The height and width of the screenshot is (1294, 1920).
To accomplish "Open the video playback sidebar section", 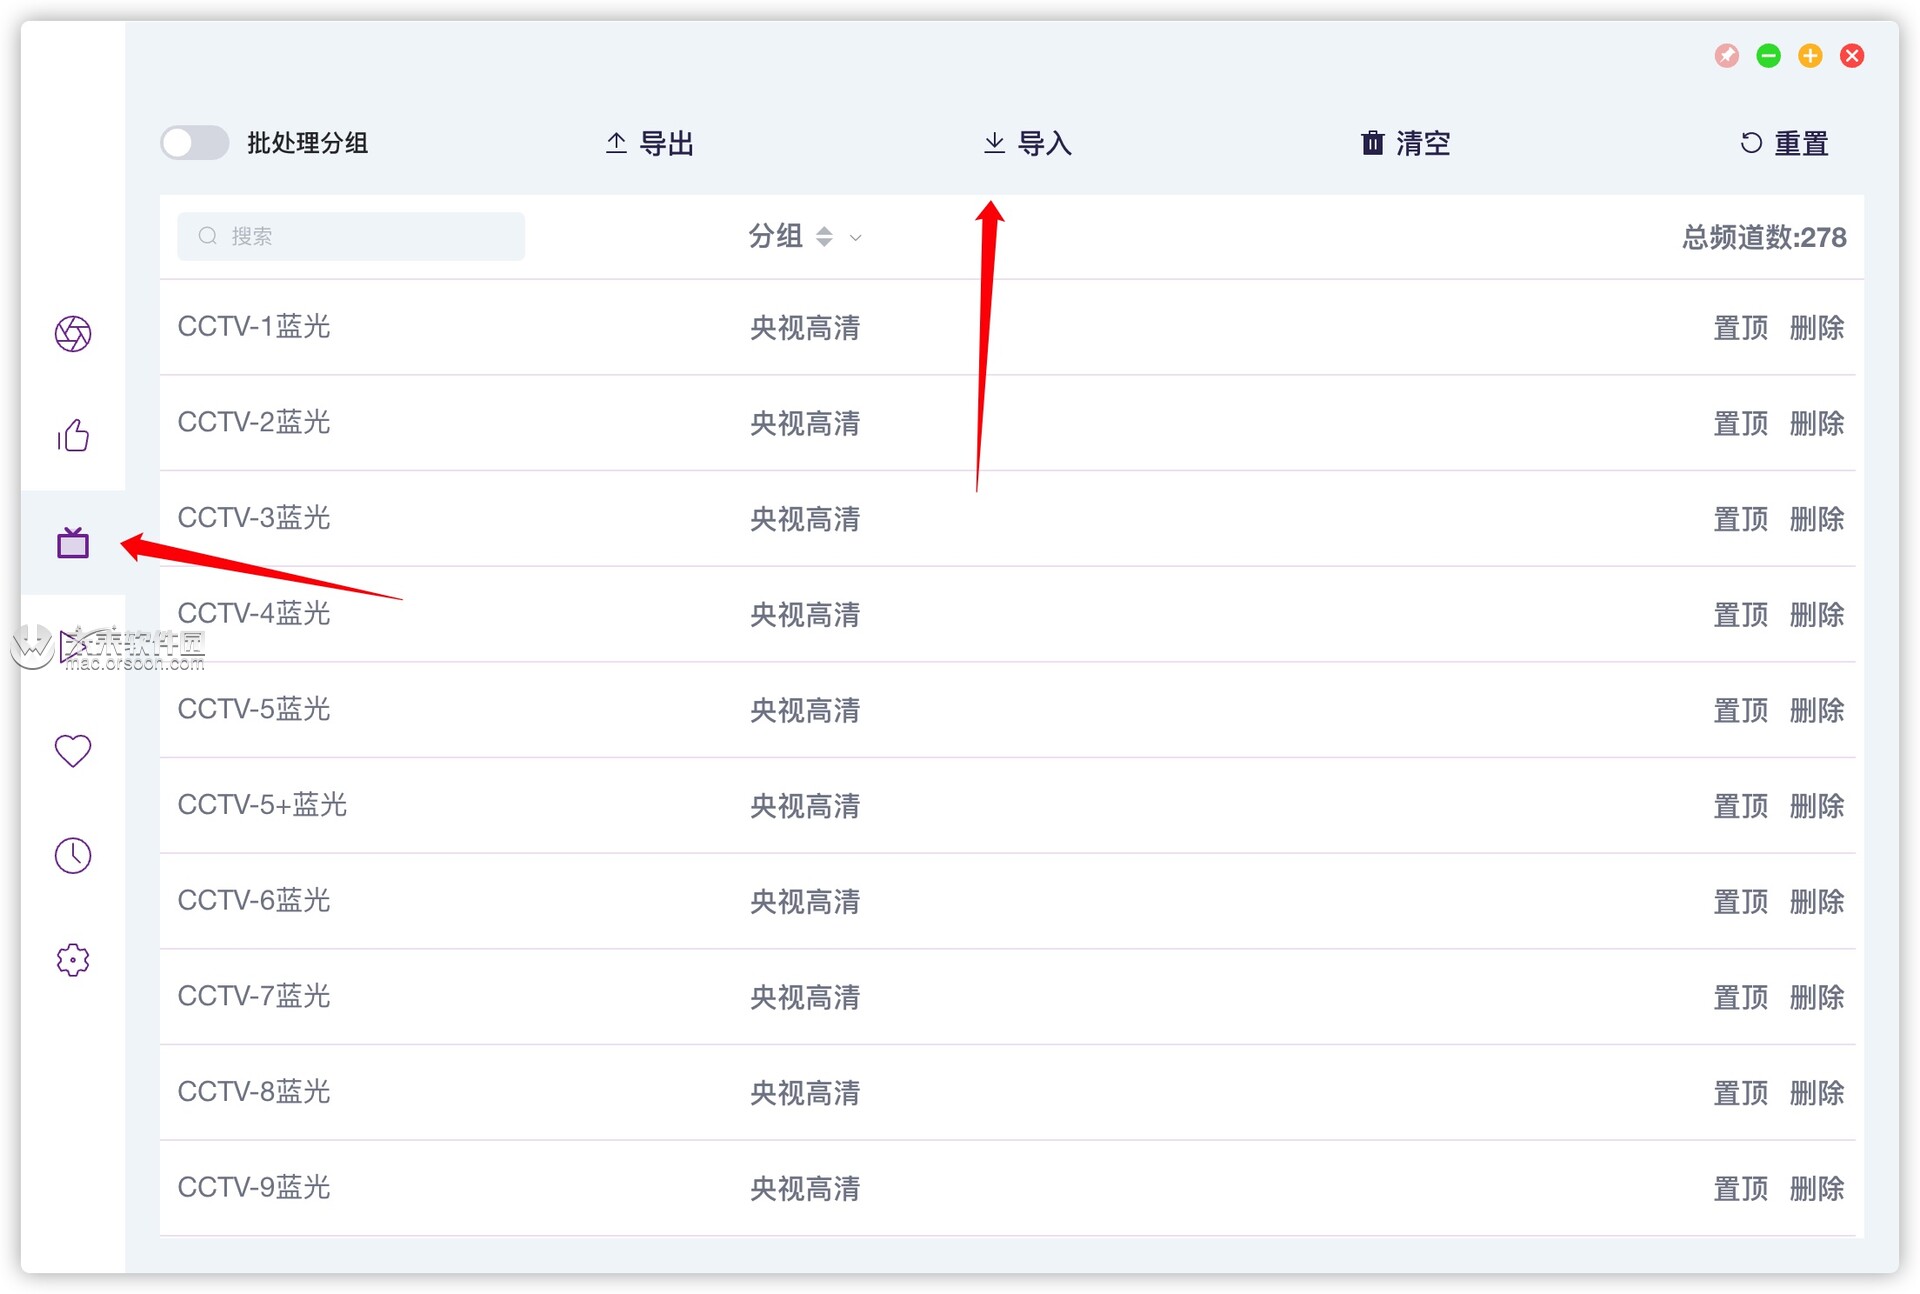I will click(72, 645).
